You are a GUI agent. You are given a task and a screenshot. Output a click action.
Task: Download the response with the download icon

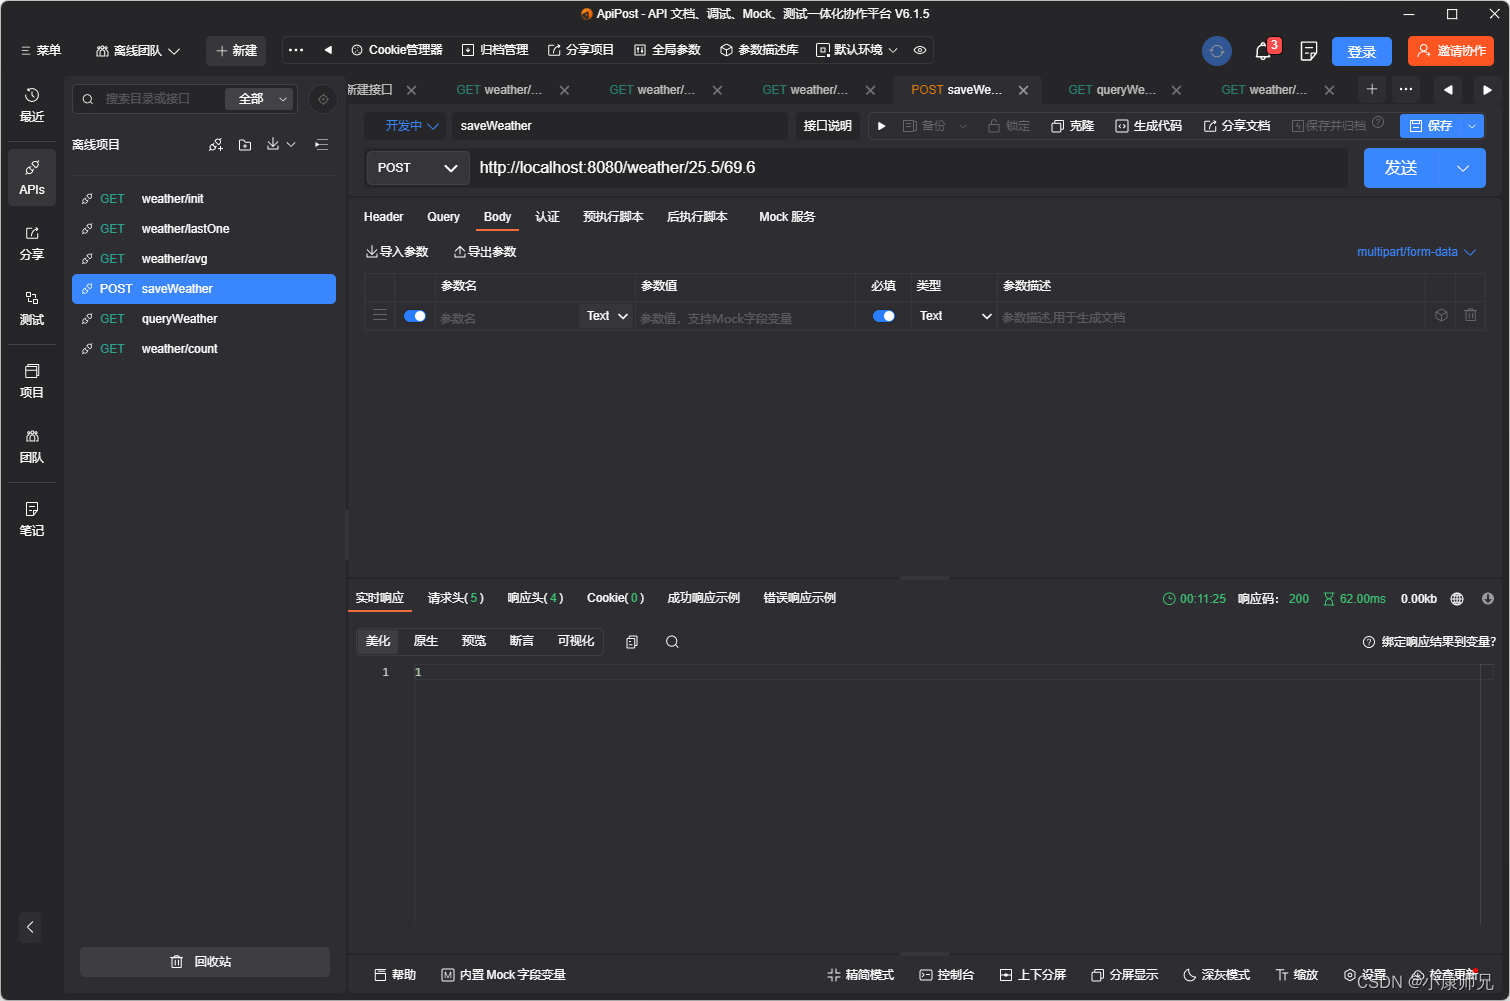pyautogui.click(x=1488, y=599)
